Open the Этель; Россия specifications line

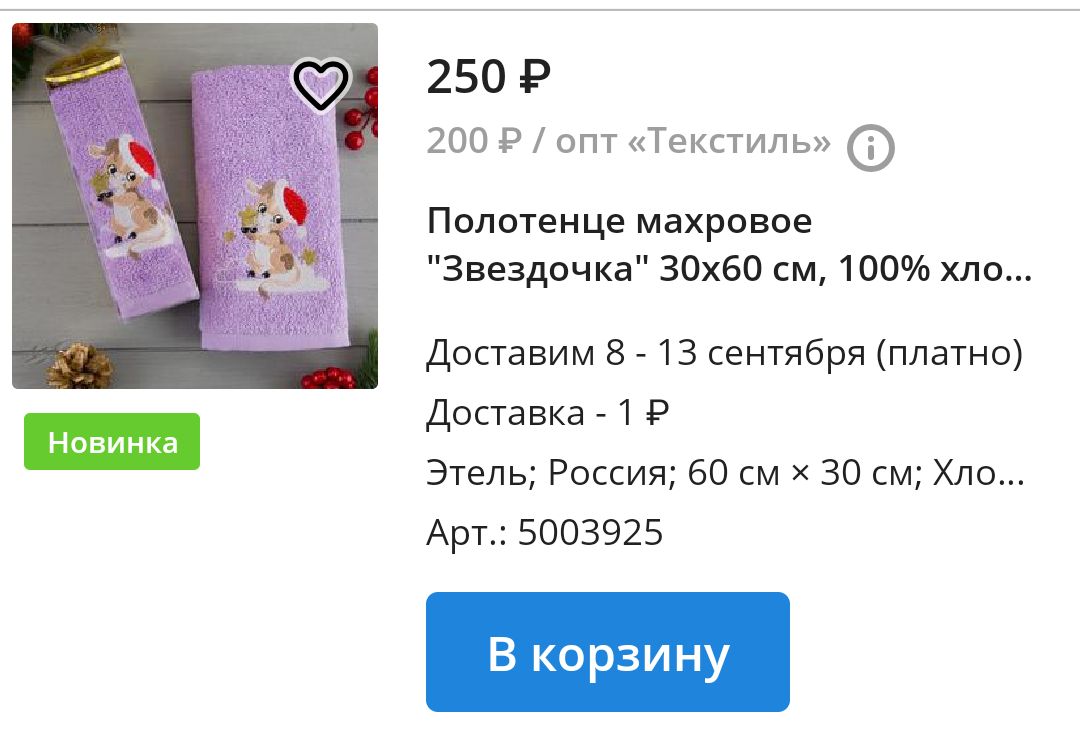726,473
